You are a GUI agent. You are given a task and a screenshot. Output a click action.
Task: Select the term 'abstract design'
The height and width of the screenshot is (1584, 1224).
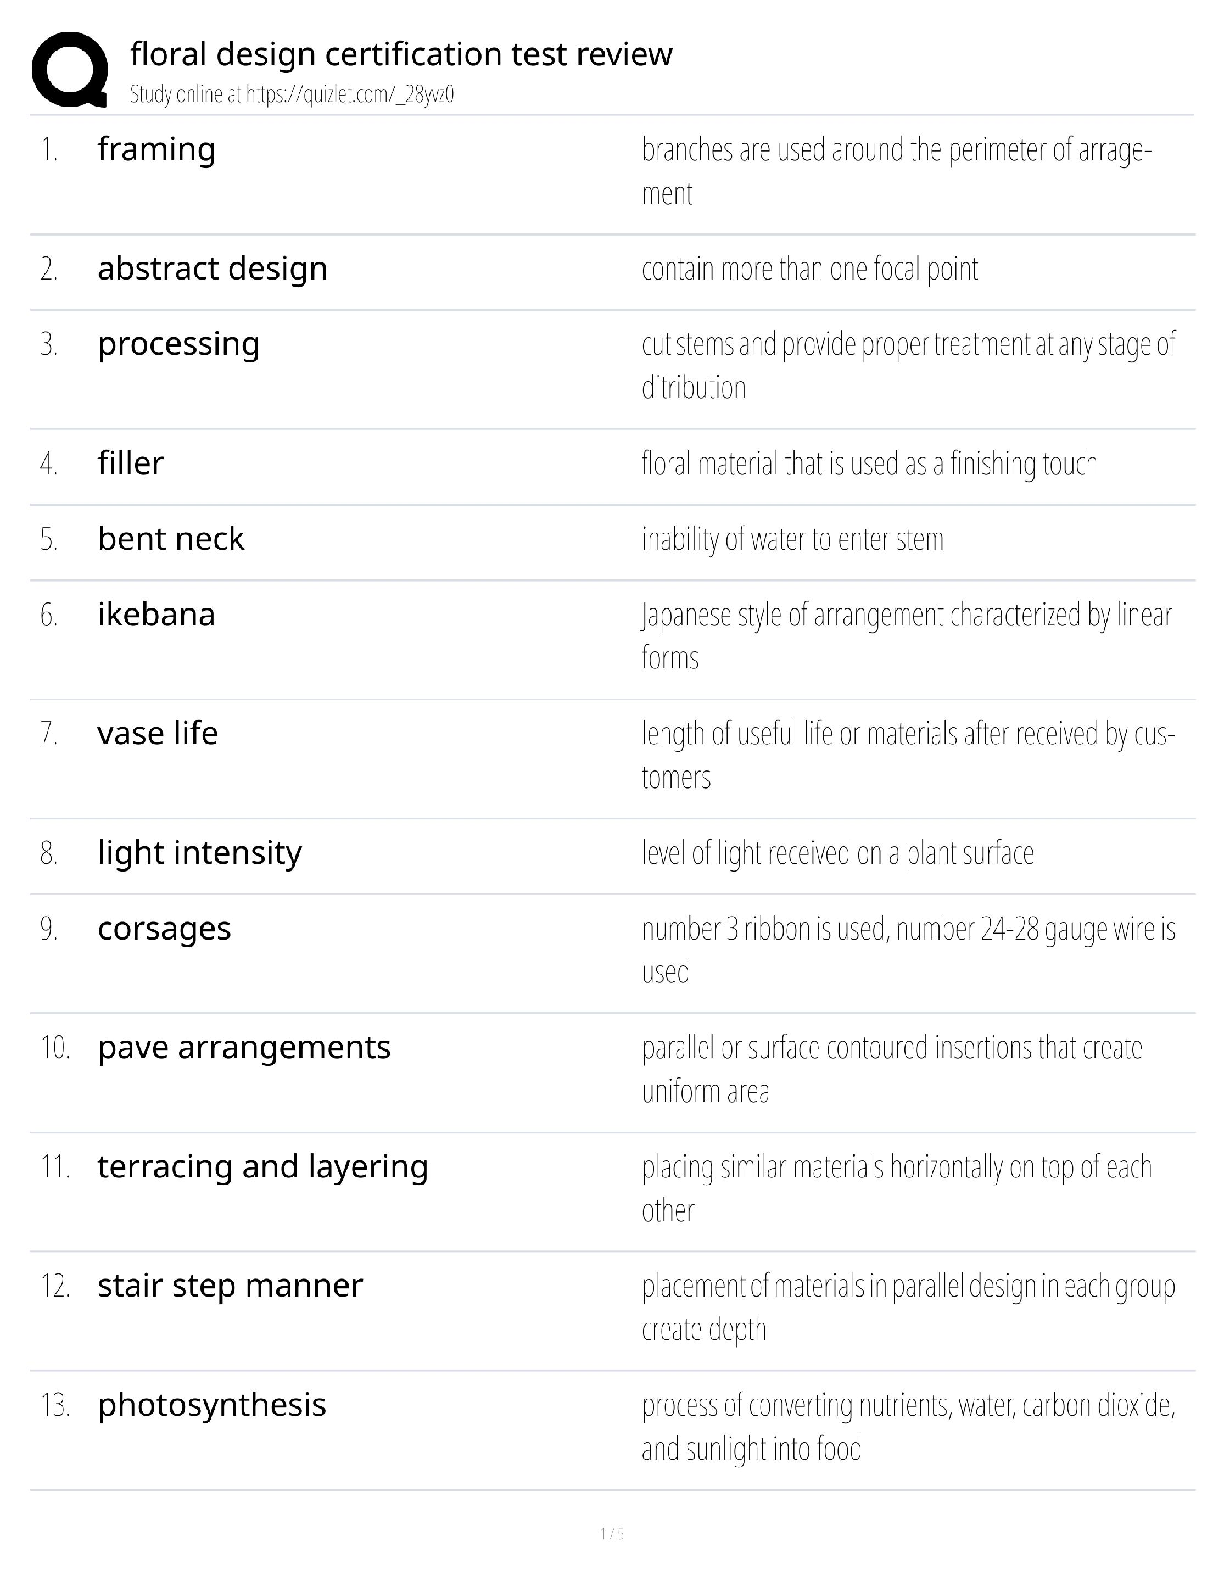(212, 268)
